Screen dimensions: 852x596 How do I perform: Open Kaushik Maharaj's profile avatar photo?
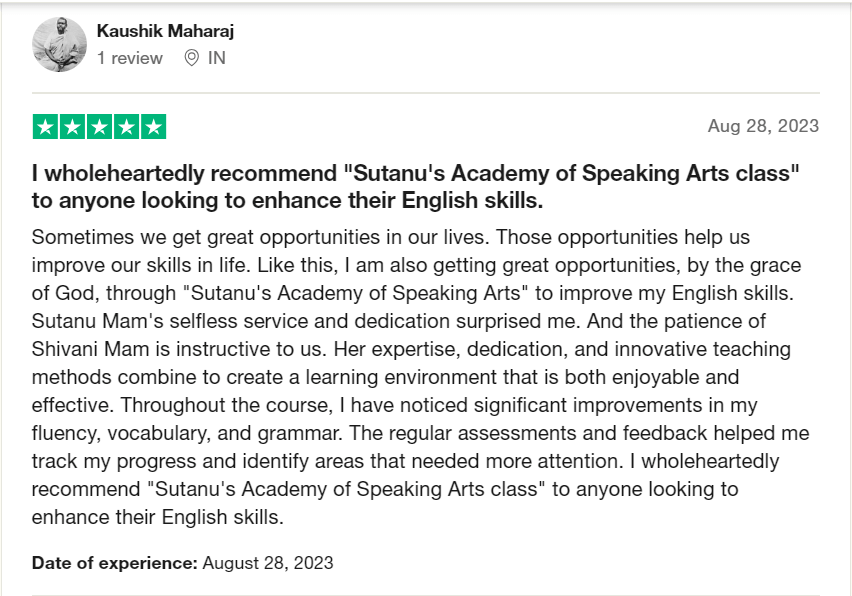[x=59, y=45]
